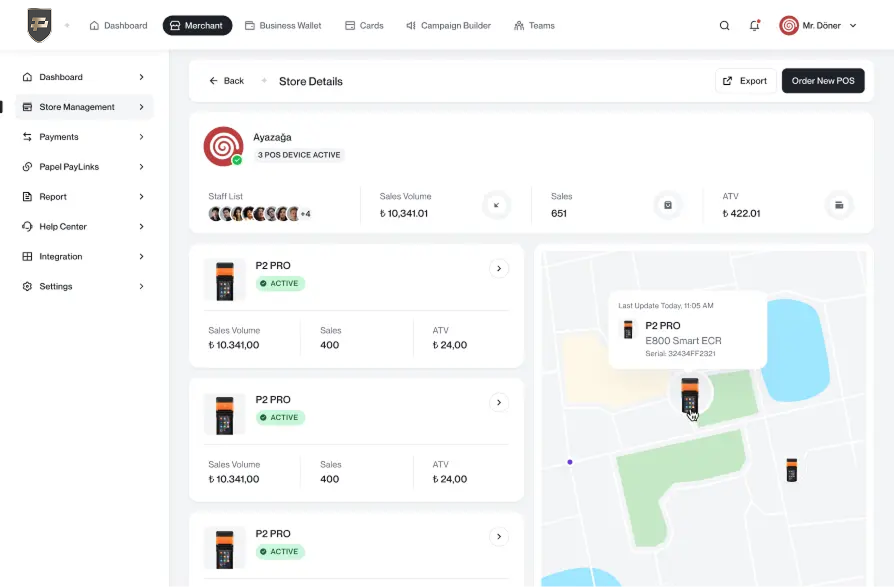Click the Export button
Viewport: 894px width, 587px height.
click(x=745, y=81)
